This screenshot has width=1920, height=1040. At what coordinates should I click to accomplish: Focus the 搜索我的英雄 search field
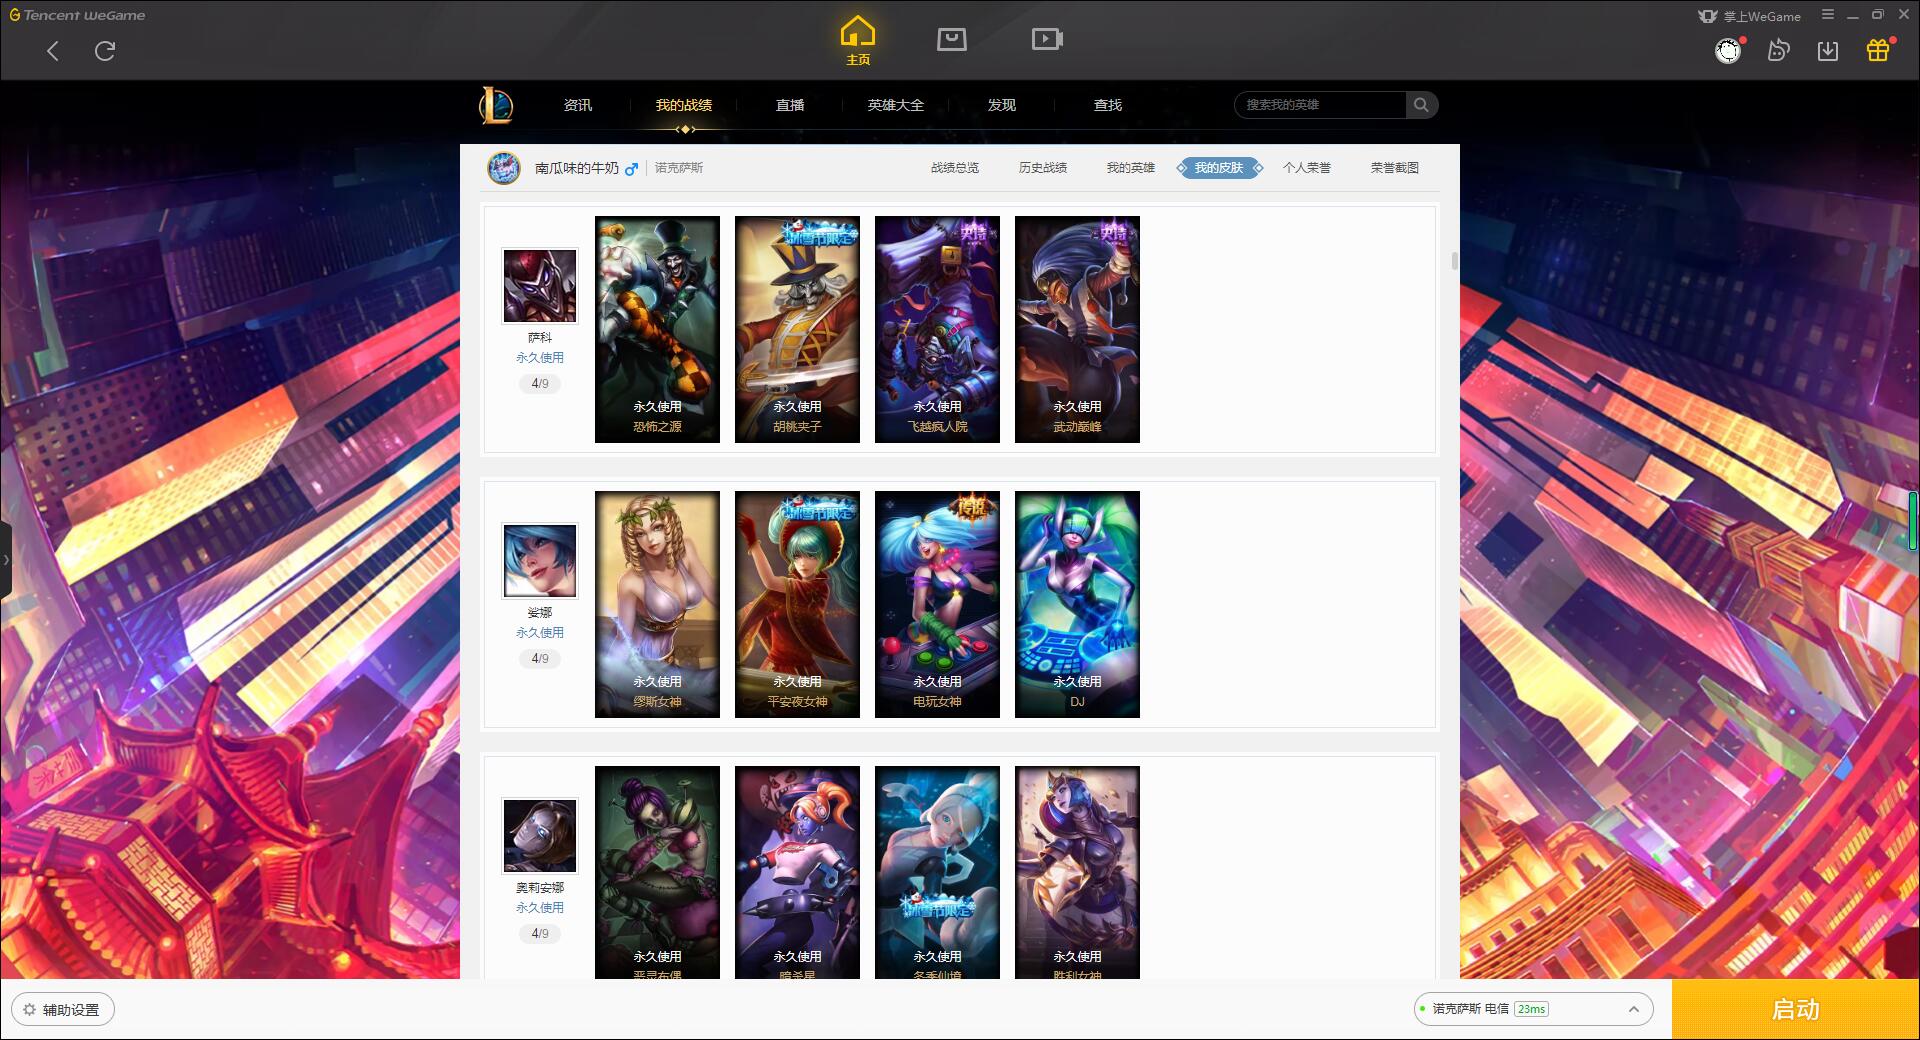1320,105
